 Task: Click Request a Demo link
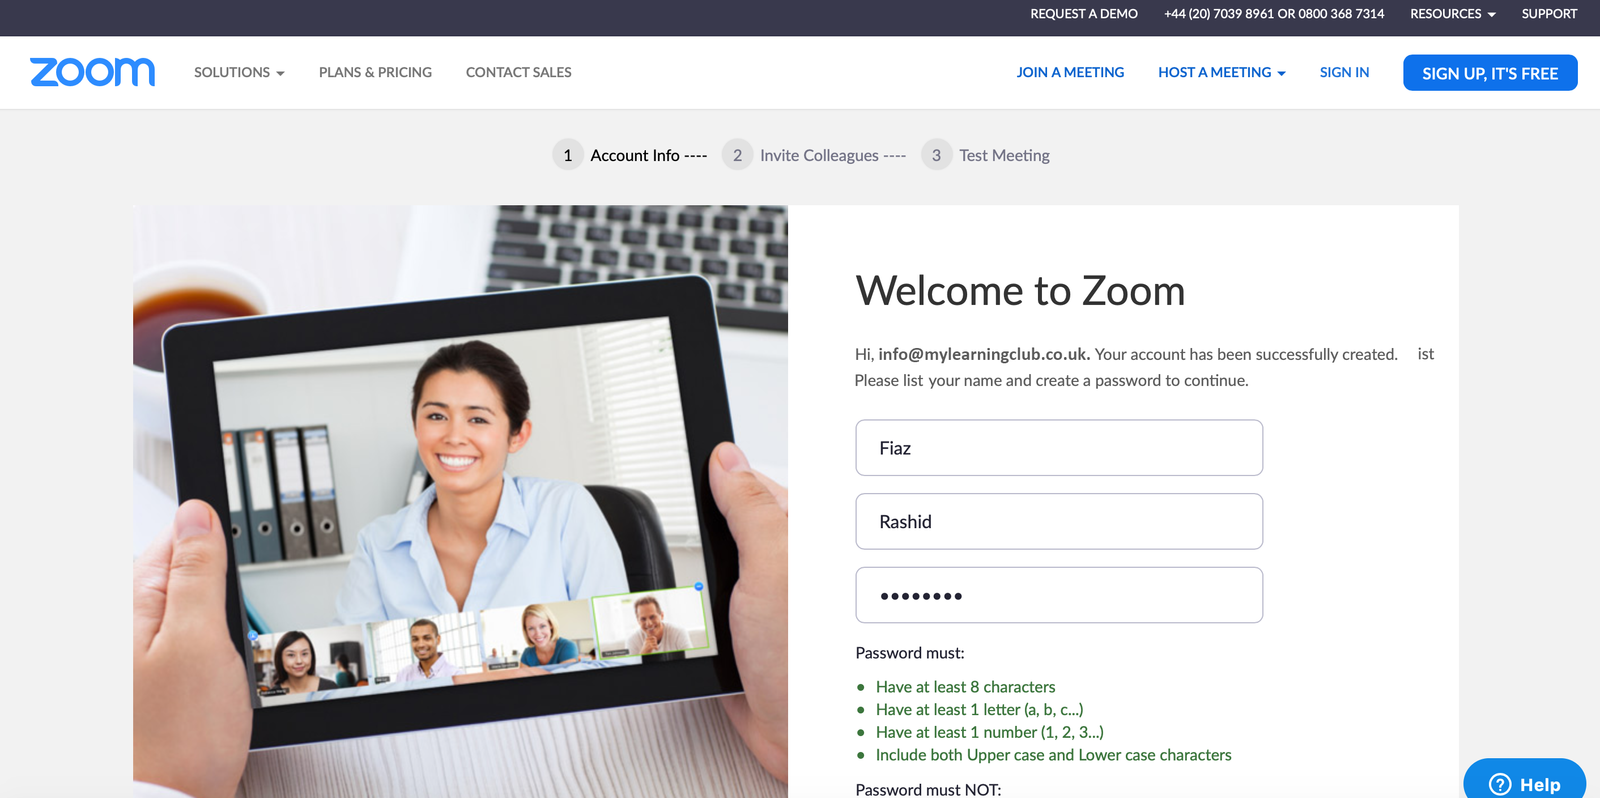click(1084, 14)
